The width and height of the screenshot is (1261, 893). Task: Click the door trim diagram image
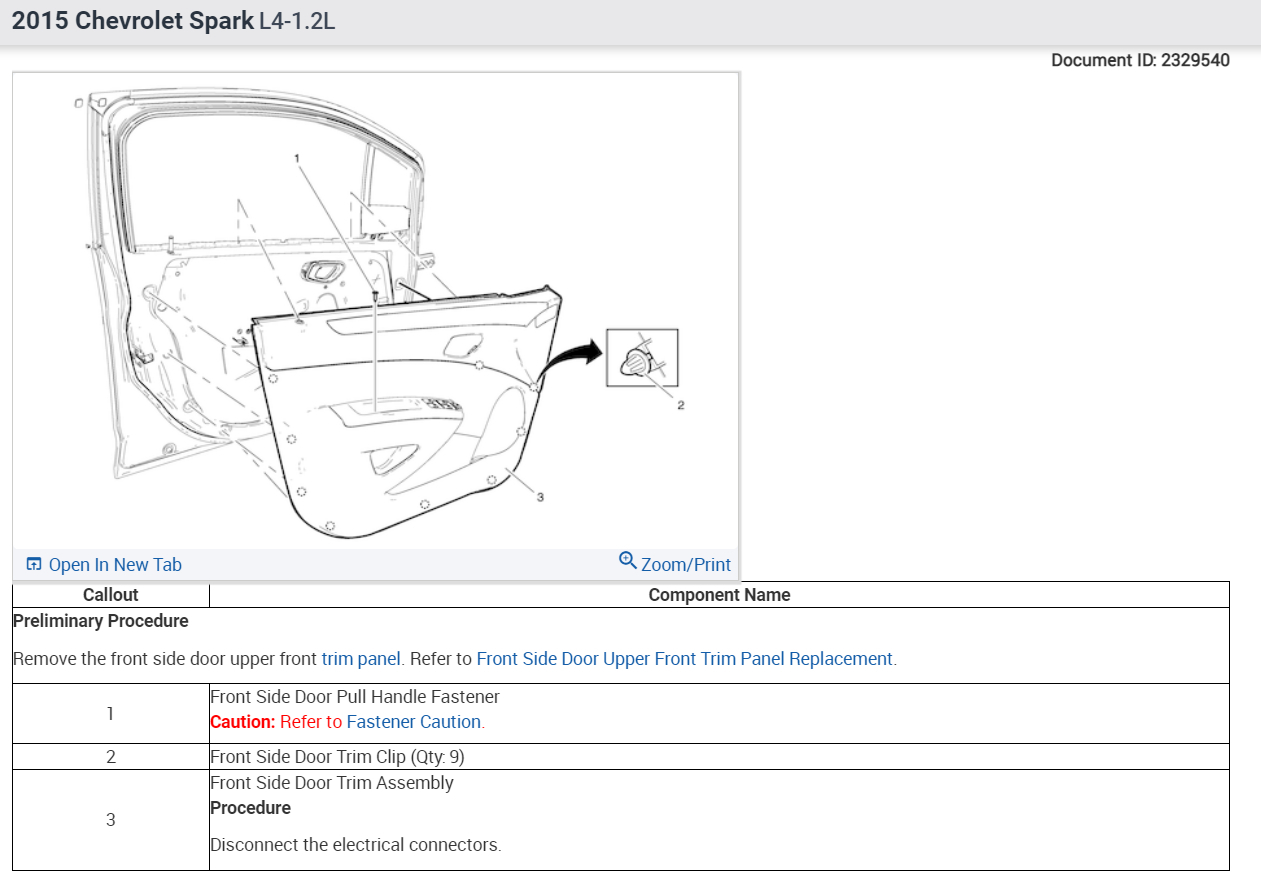(376, 311)
